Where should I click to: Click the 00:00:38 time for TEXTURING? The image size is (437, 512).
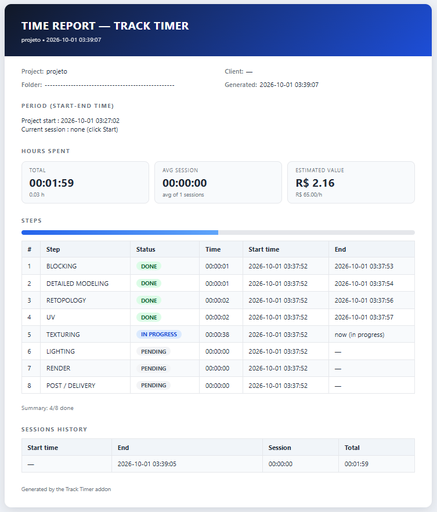217,334
